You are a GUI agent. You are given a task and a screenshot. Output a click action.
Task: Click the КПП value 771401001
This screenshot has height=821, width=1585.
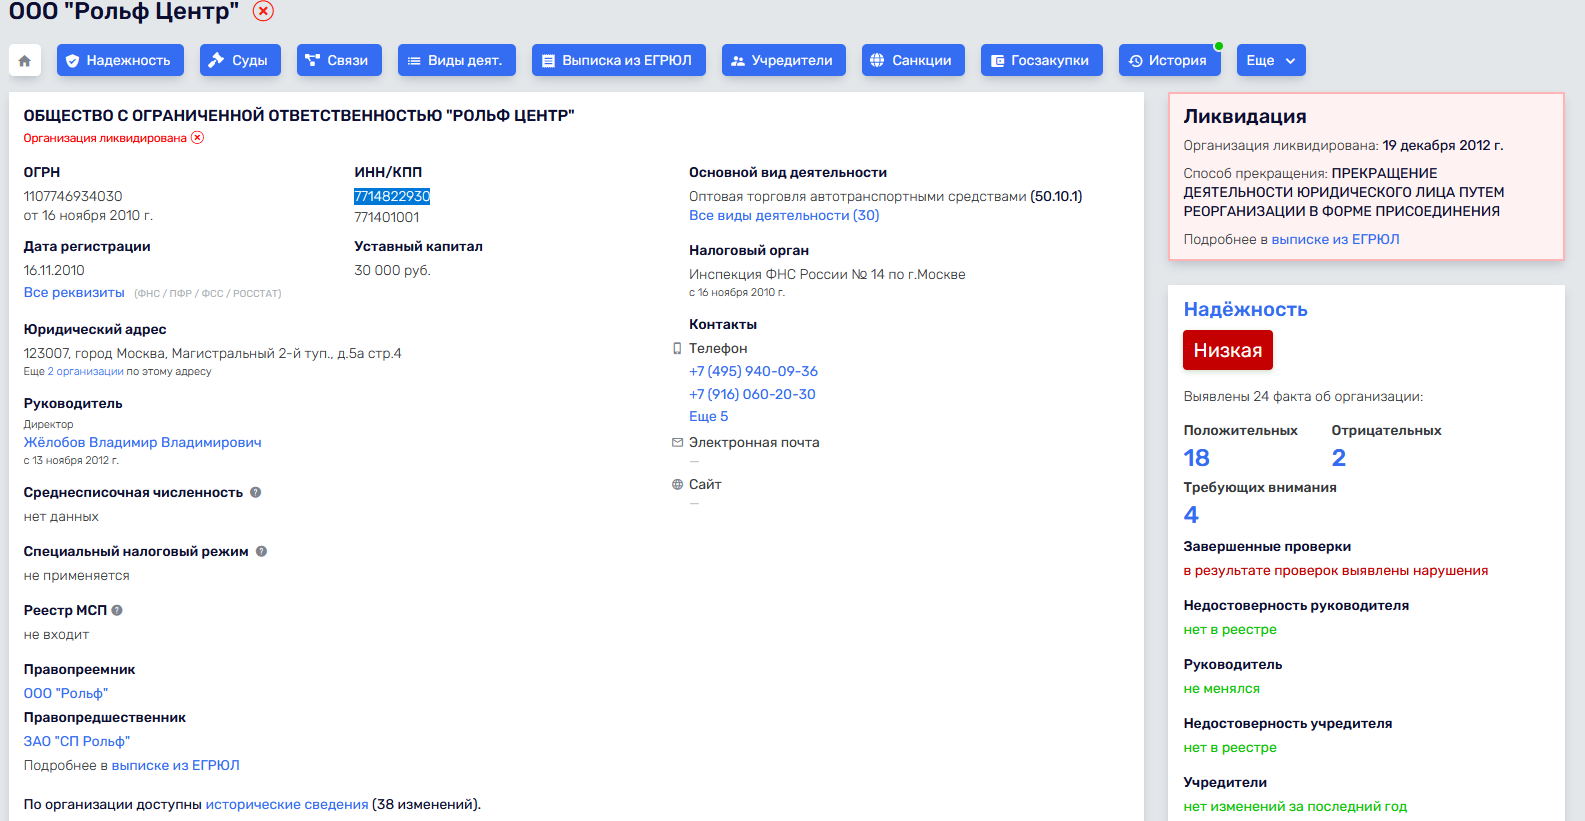(387, 217)
